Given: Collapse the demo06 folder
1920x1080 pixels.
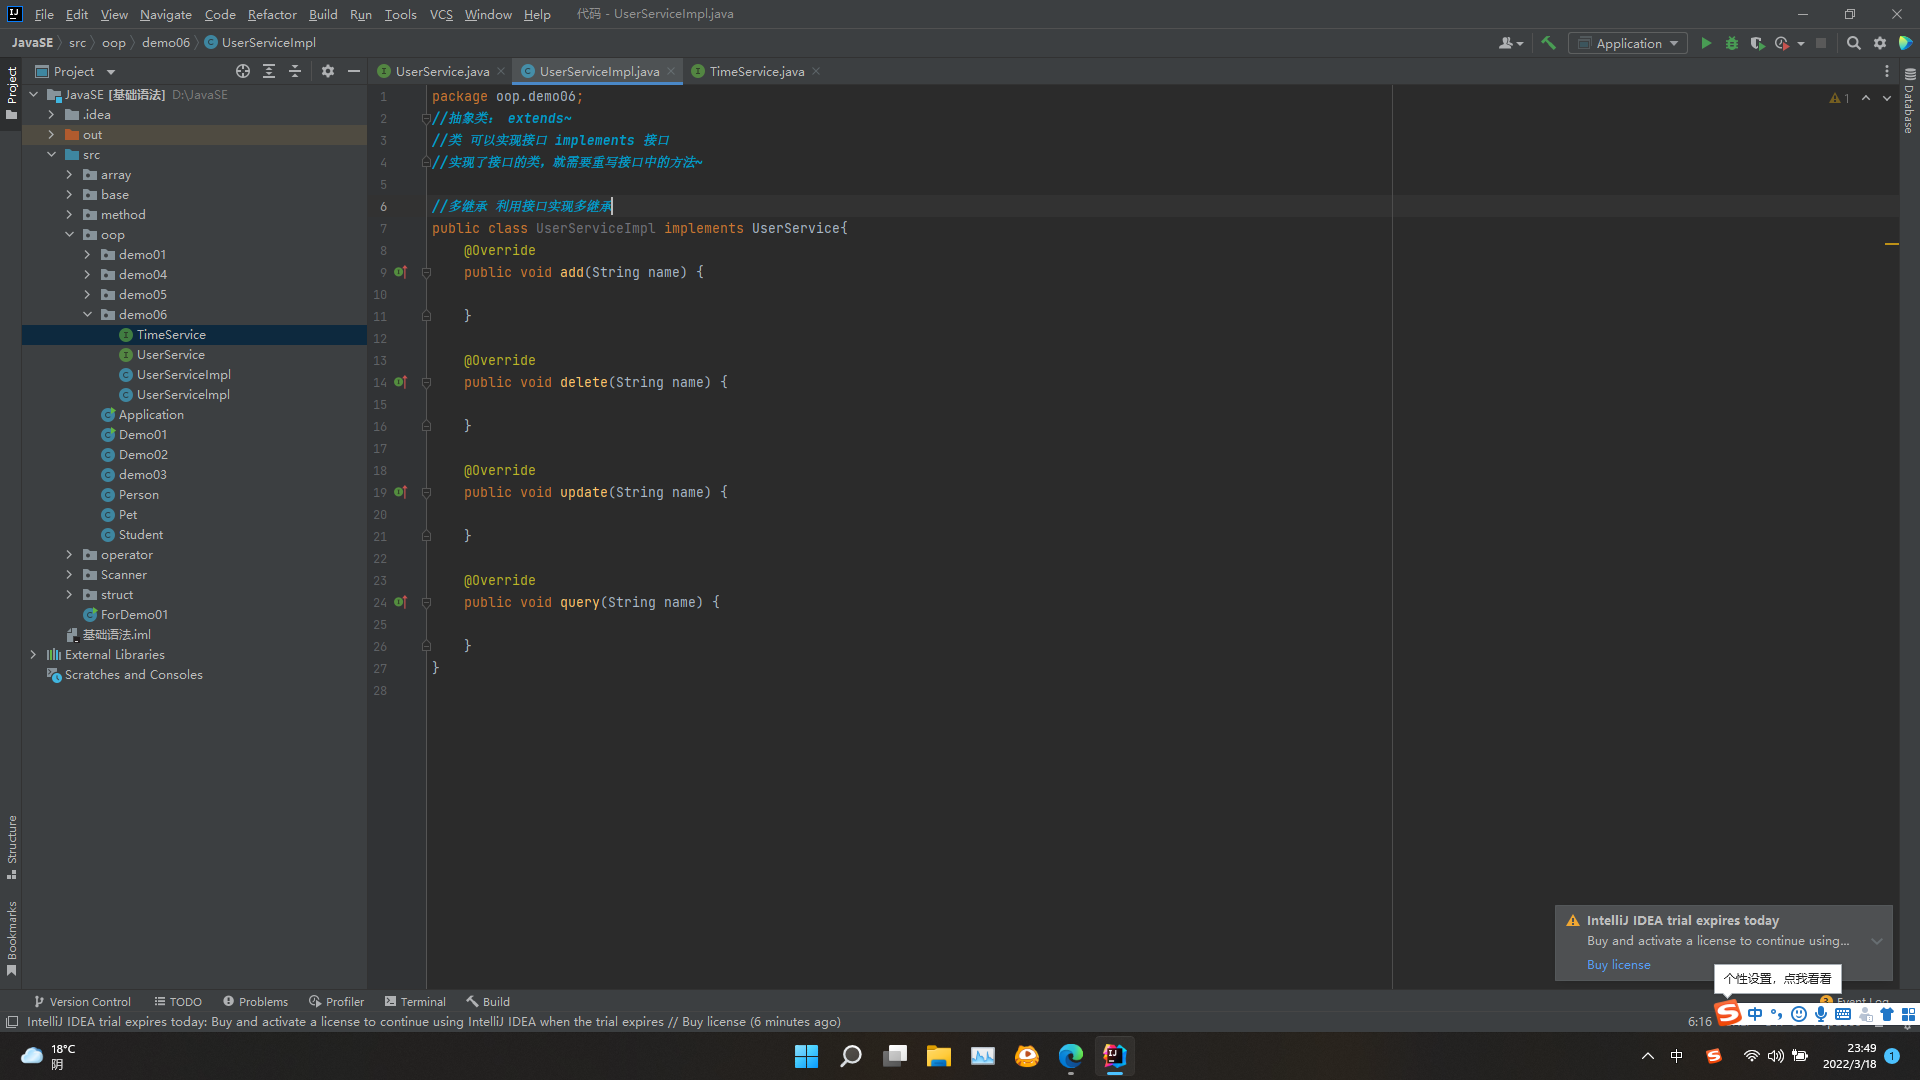Looking at the screenshot, I should tap(88, 315).
